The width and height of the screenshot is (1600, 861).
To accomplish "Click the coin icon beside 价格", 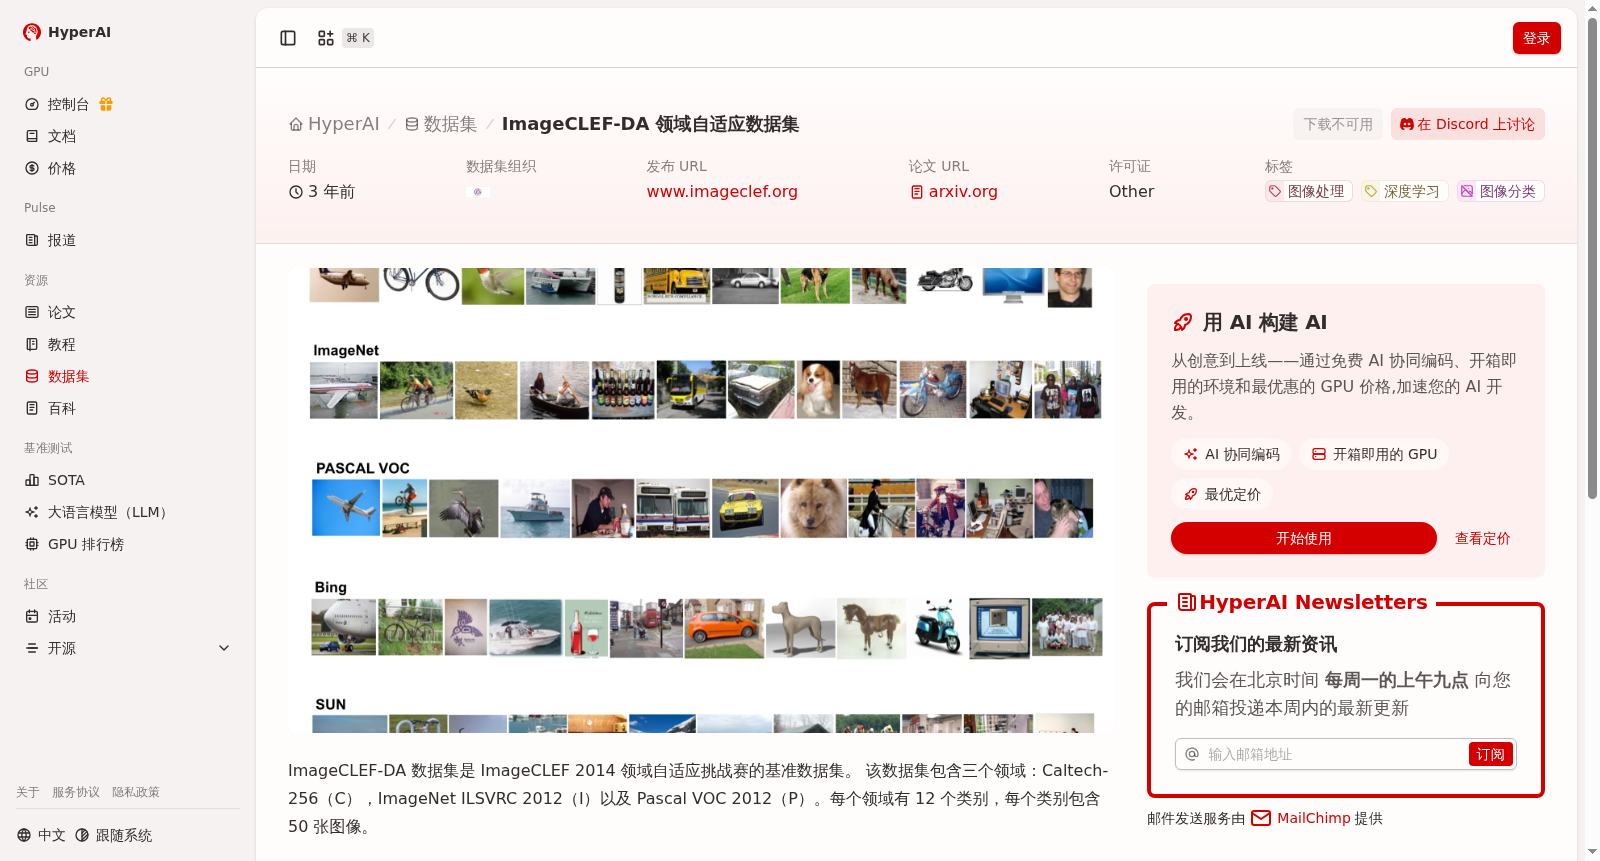I will tap(32, 168).
